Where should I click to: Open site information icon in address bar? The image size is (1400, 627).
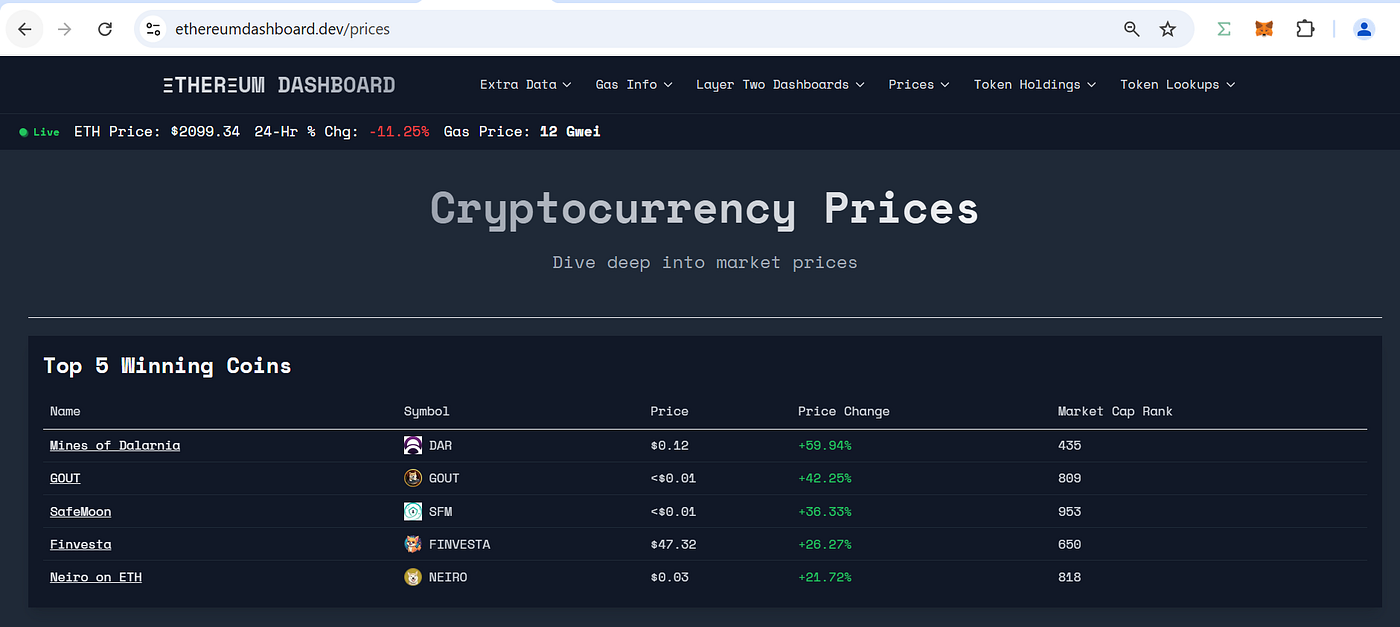(153, 29)
